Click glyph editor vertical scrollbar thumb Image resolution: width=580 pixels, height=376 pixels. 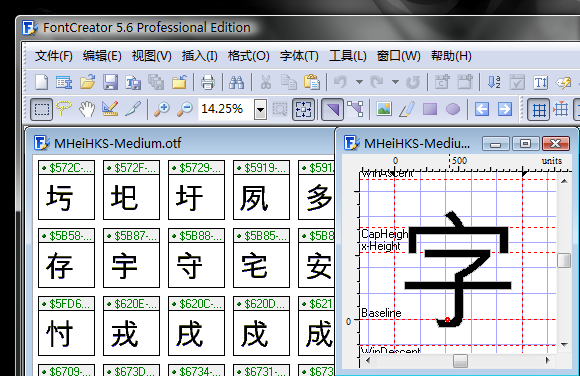pos(564,261)
